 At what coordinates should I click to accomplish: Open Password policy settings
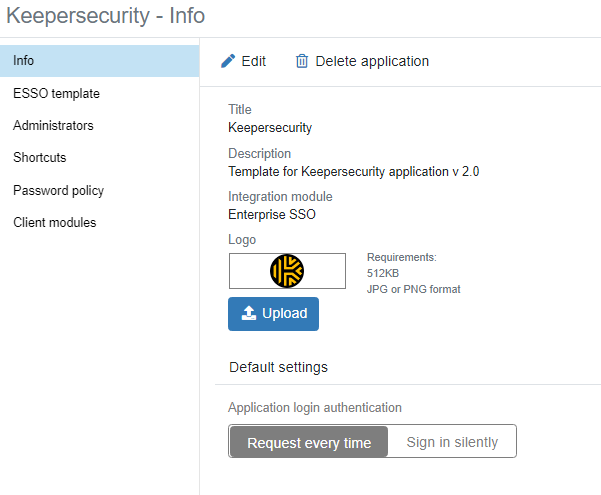[58, 190]
